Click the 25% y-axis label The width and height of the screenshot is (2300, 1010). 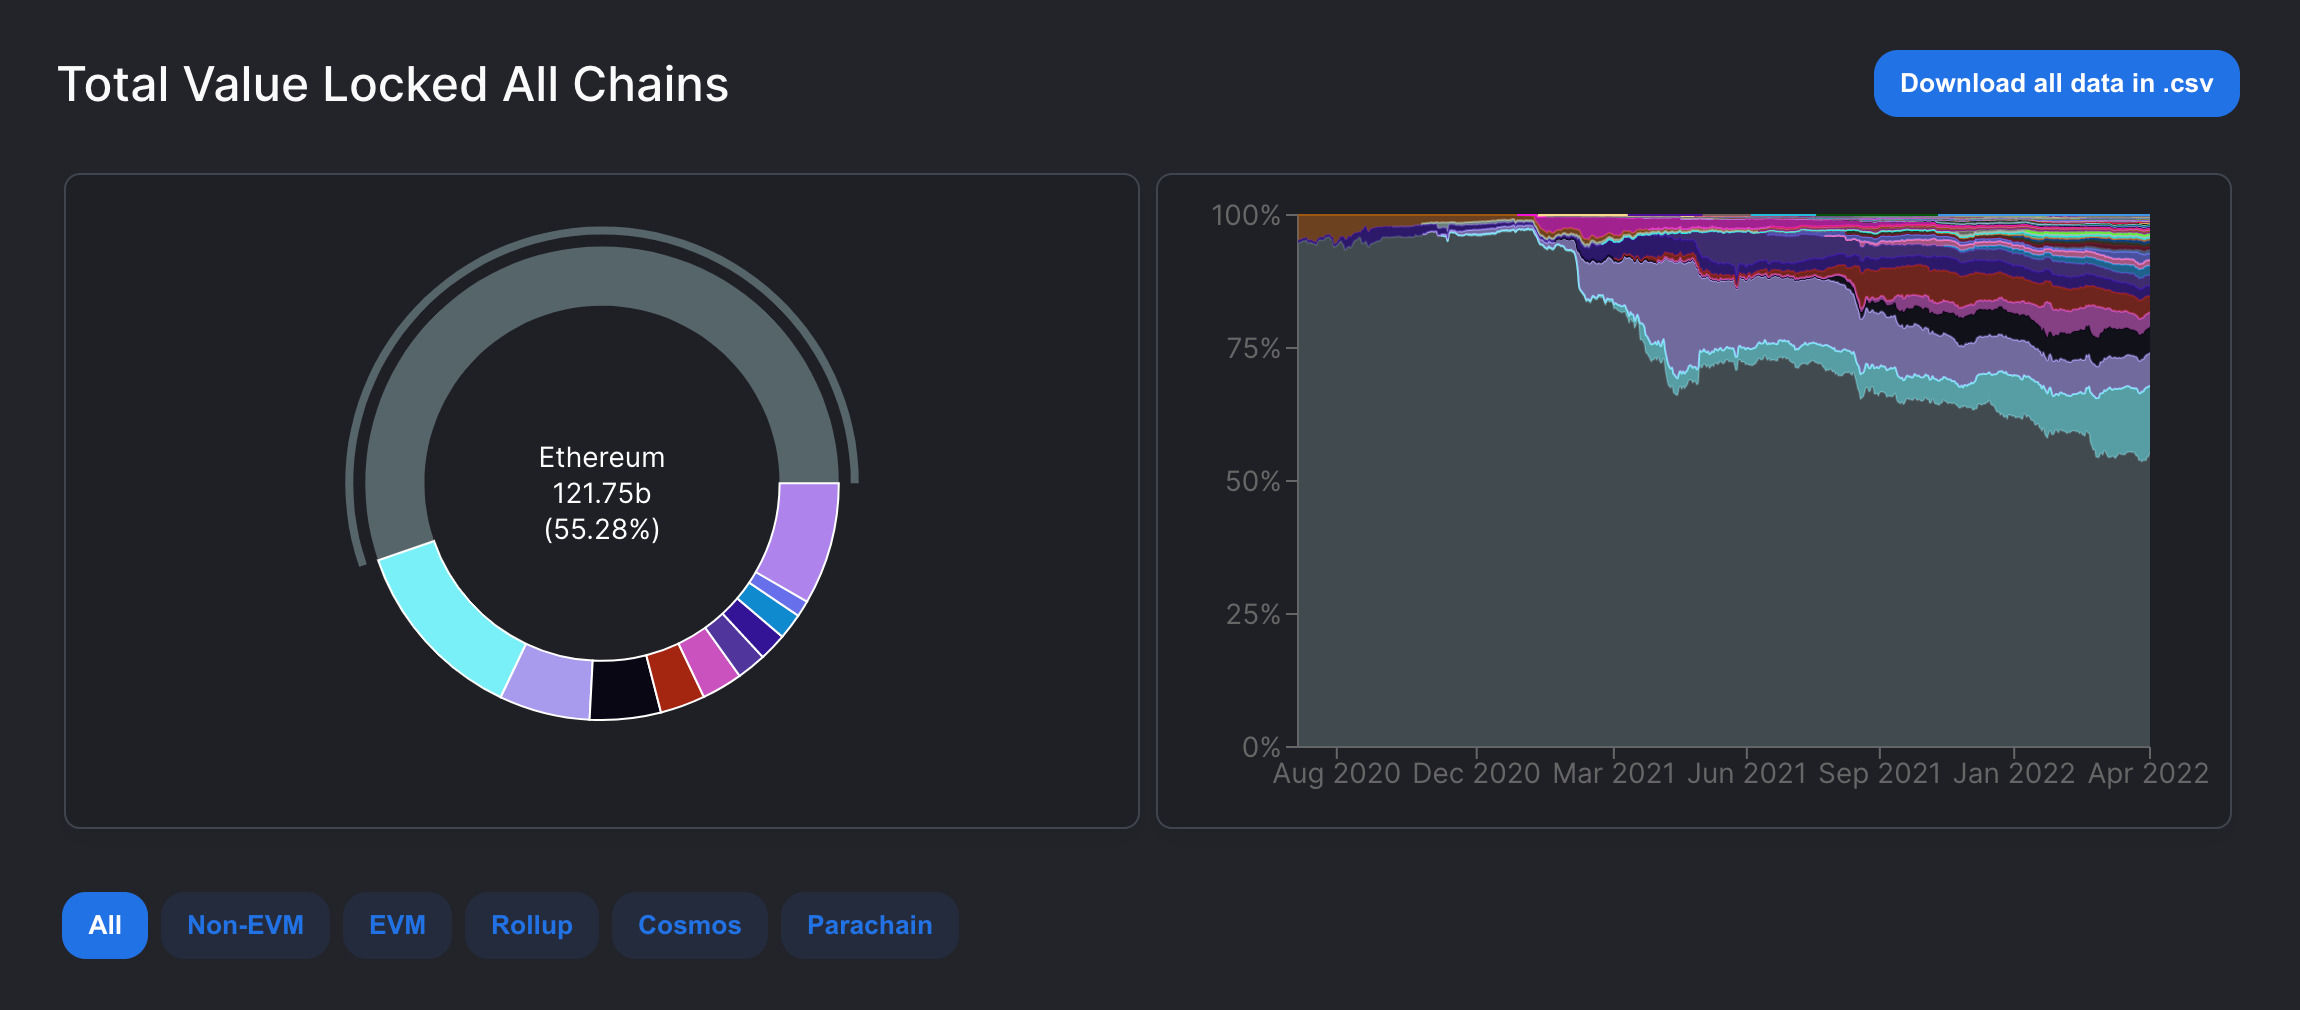click(1253, 614)
